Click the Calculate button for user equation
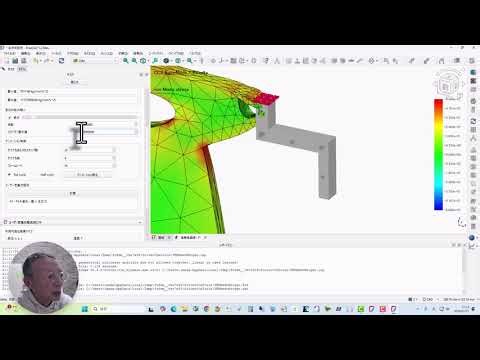The image size is (480, 360). 72,193
